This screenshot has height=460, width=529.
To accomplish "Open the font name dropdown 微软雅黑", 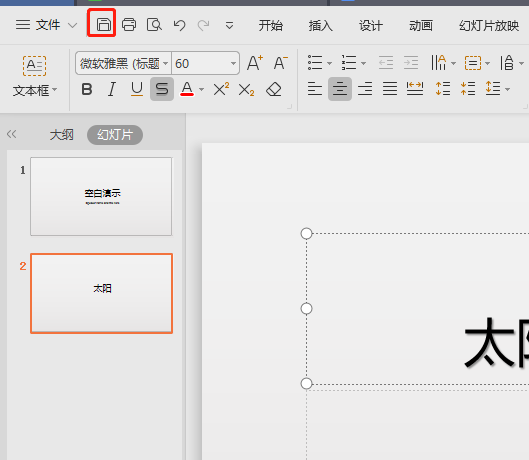I will point(165,63).
